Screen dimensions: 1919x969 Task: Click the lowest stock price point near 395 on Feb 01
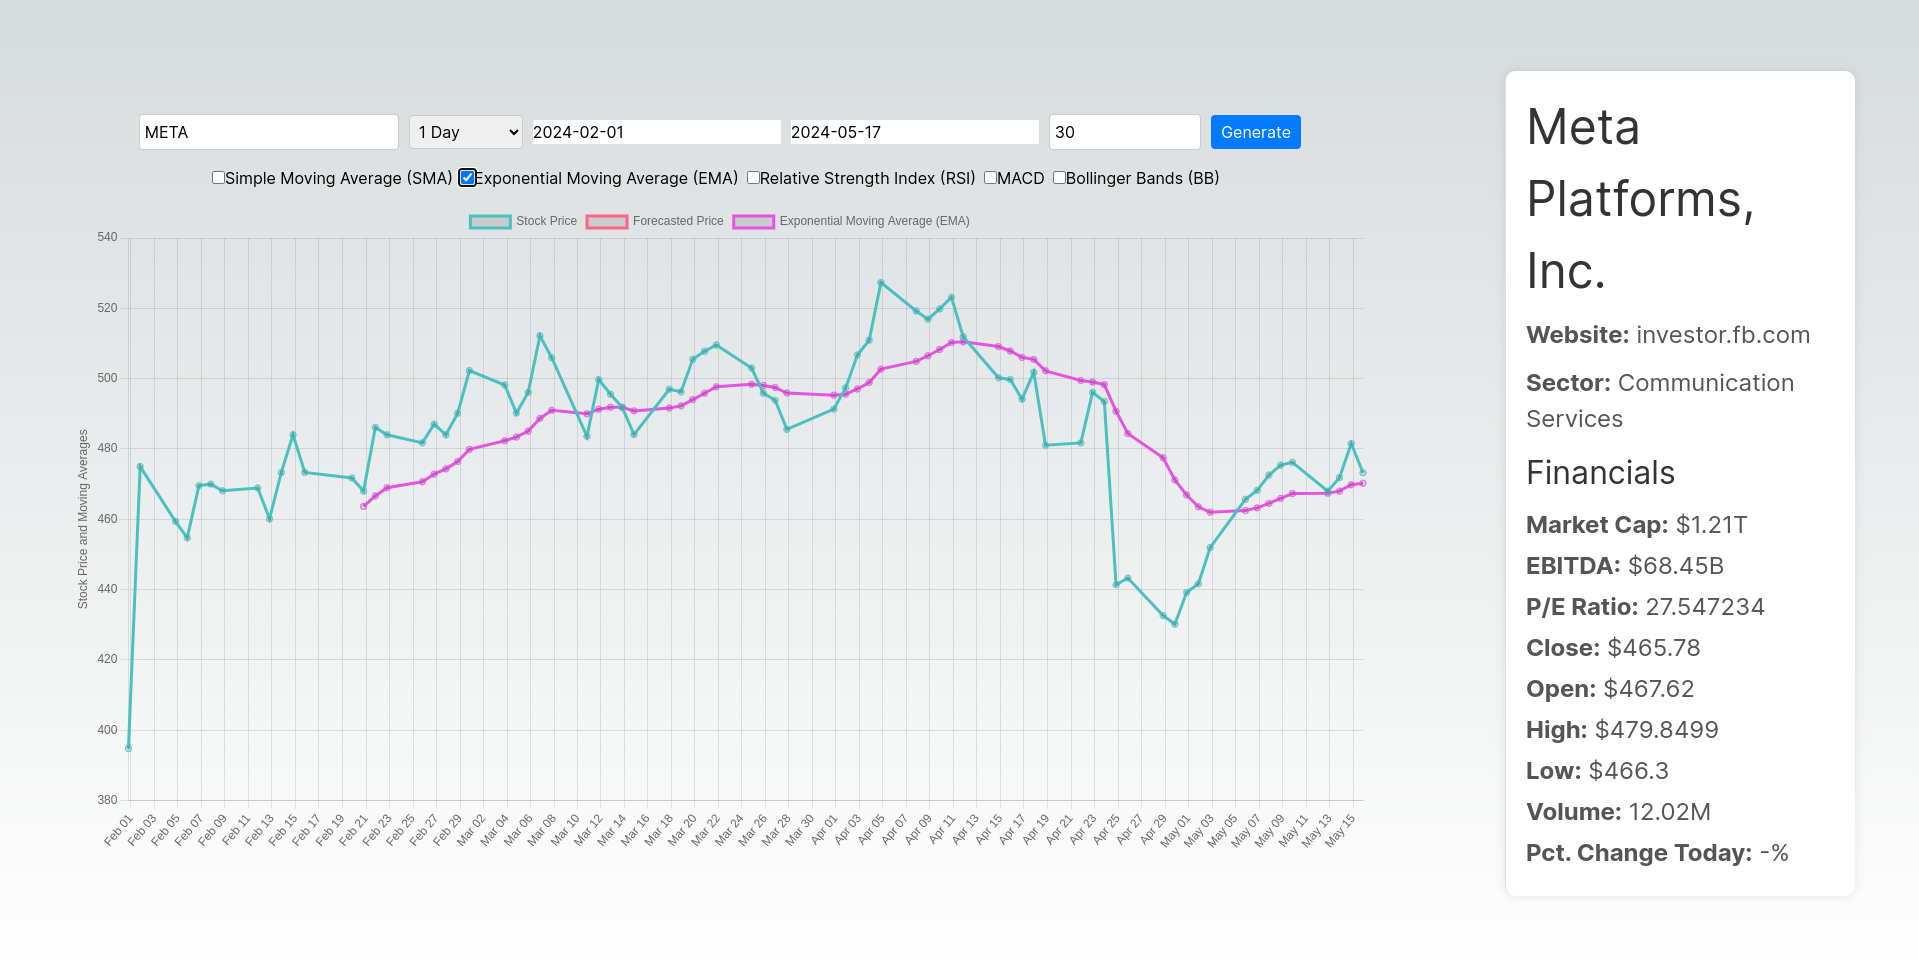tap(128, 748)
